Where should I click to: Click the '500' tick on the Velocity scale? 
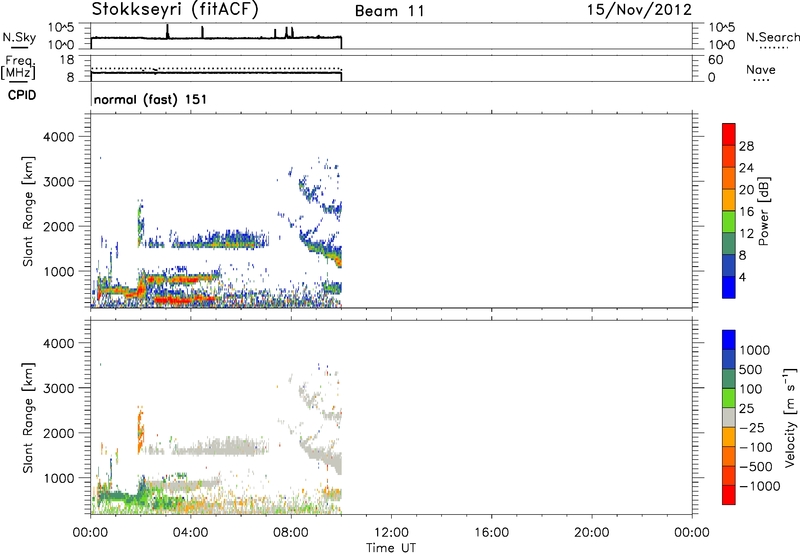(x=751, y=369)
